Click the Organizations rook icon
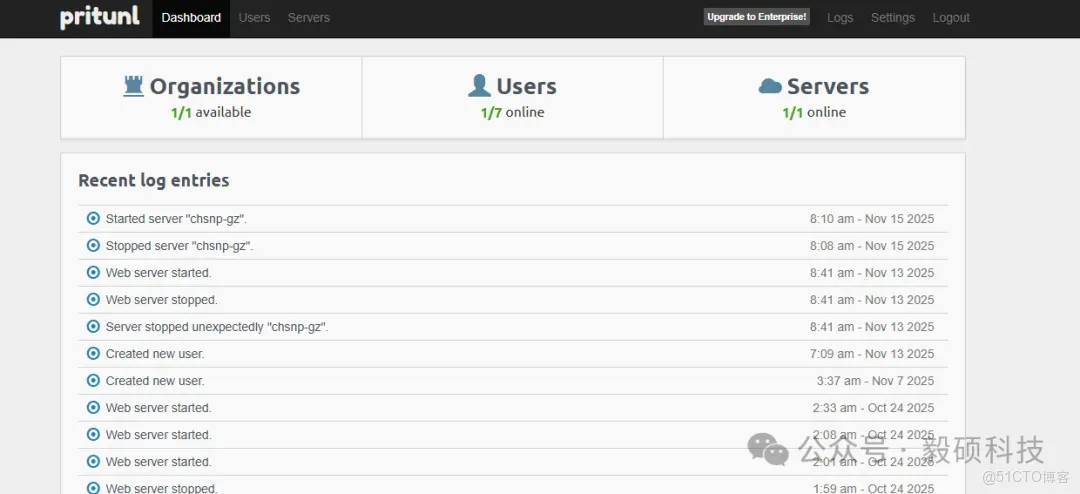This screenshot has height=494, width=1080. click(x=134, y=86)
